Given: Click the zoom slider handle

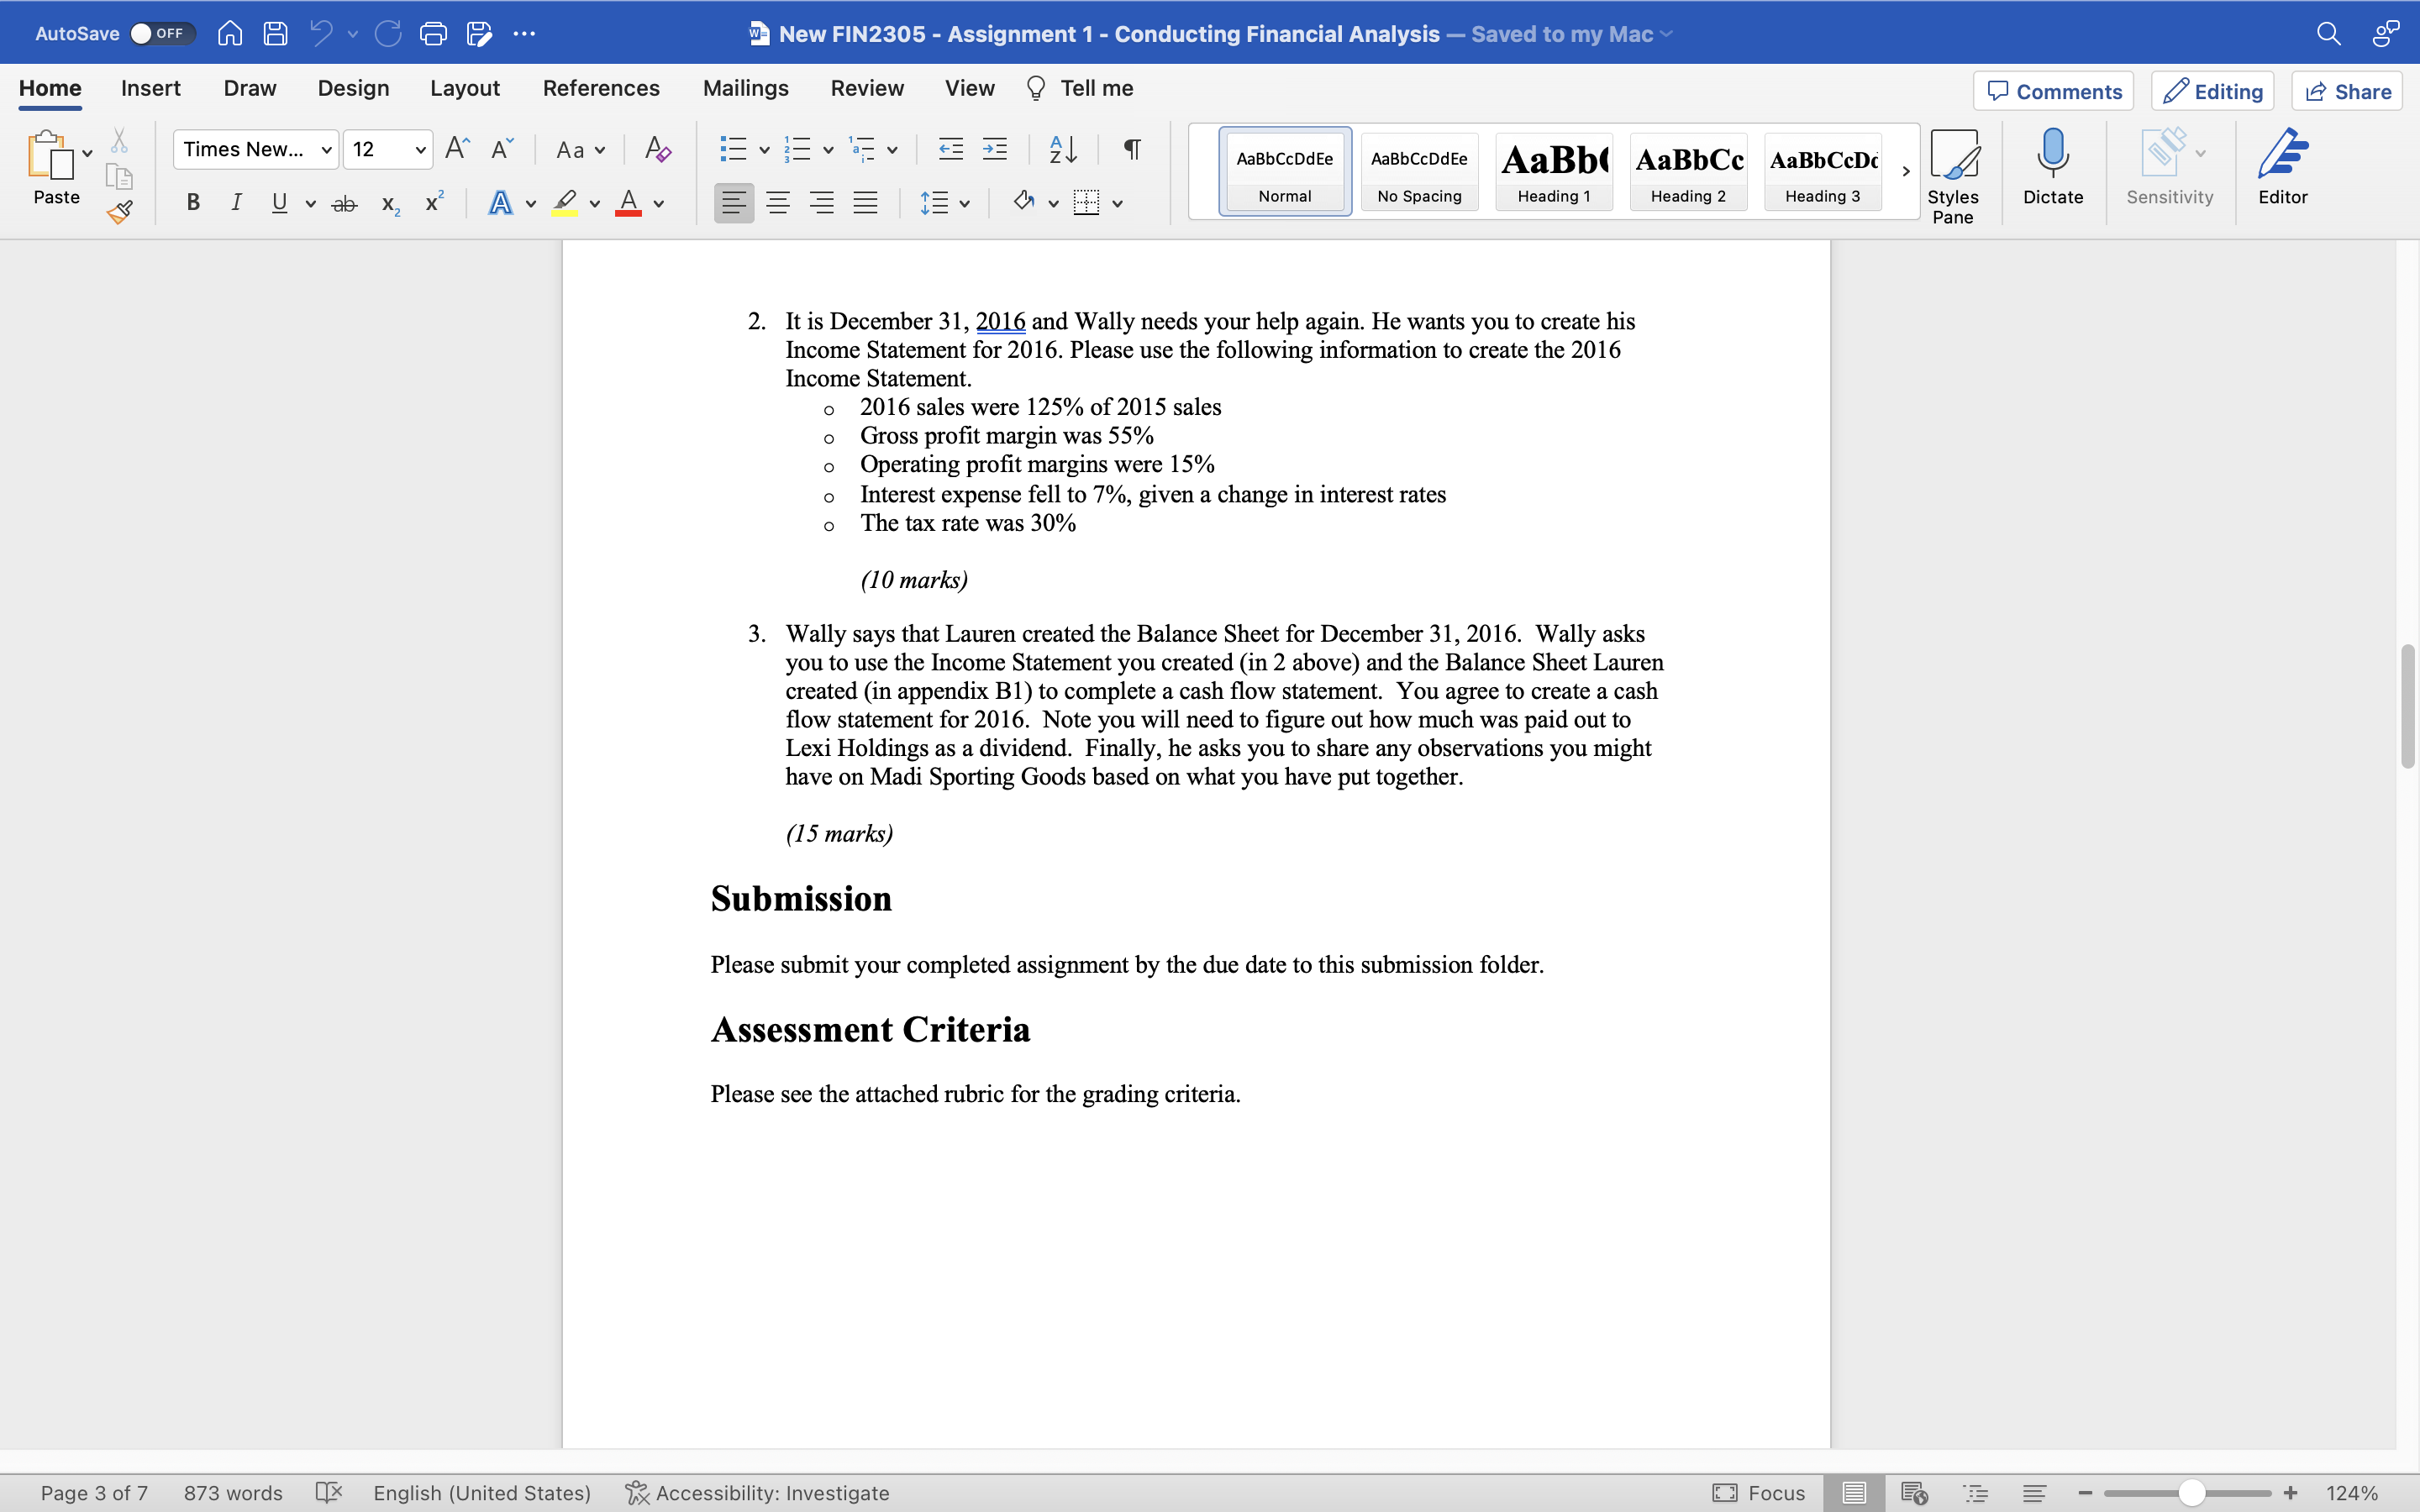Looking at the screenshot, I should click(2191, 1493).
